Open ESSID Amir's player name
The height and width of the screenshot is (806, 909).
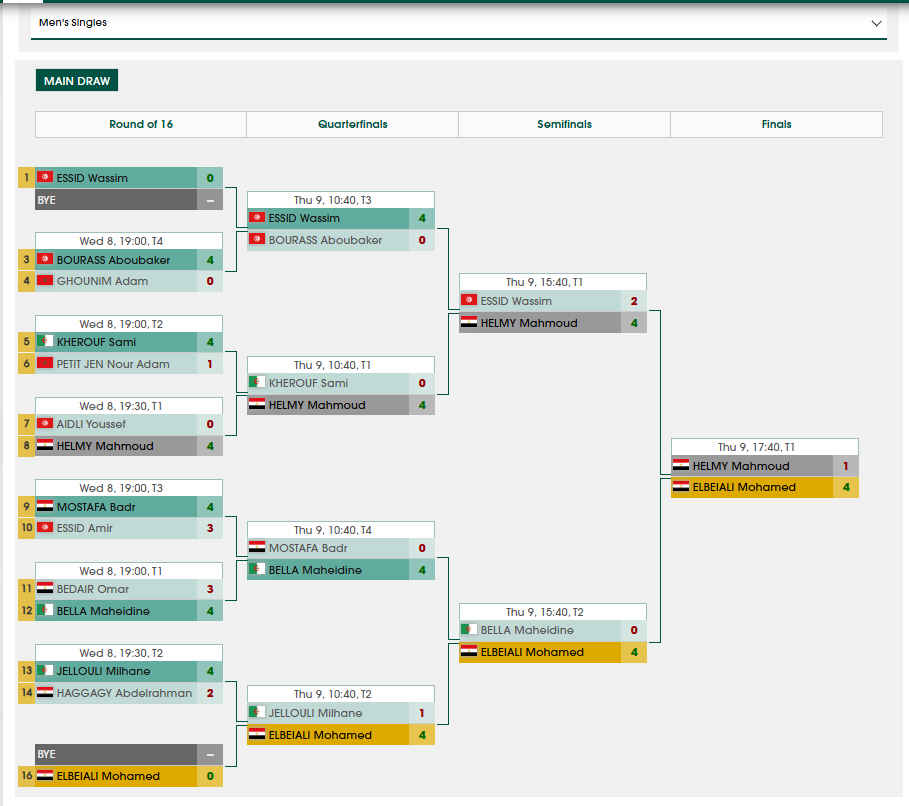pos(85,528)
